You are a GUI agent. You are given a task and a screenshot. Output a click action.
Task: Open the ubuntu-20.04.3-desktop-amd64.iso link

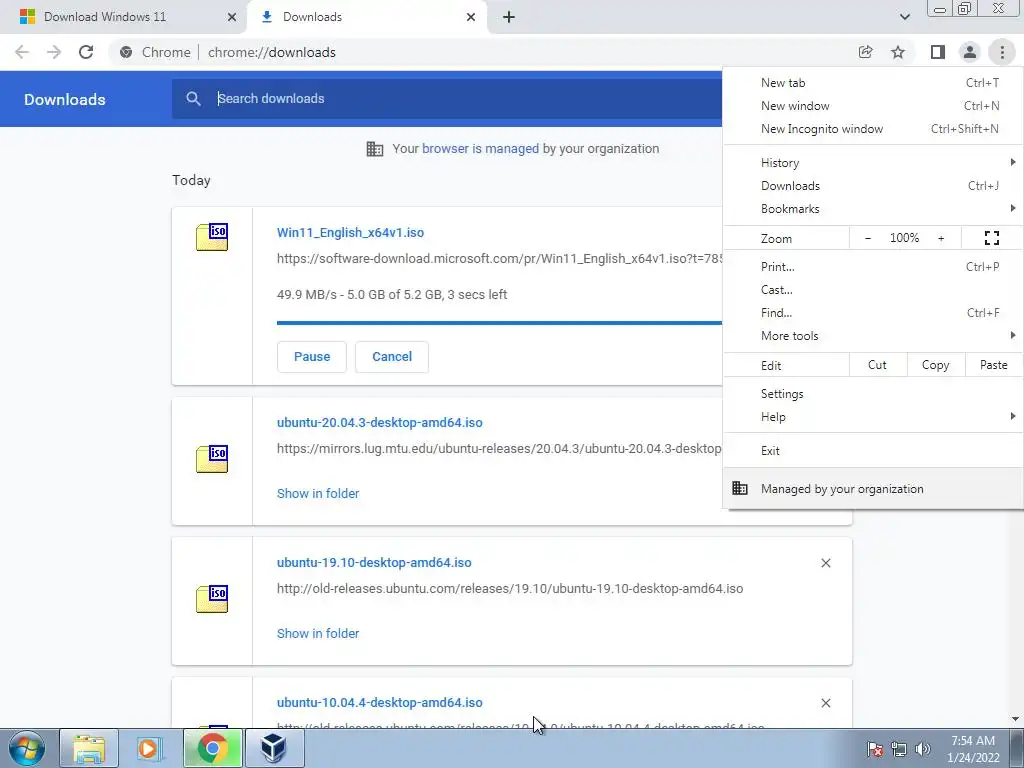click(x=379, y=423)
